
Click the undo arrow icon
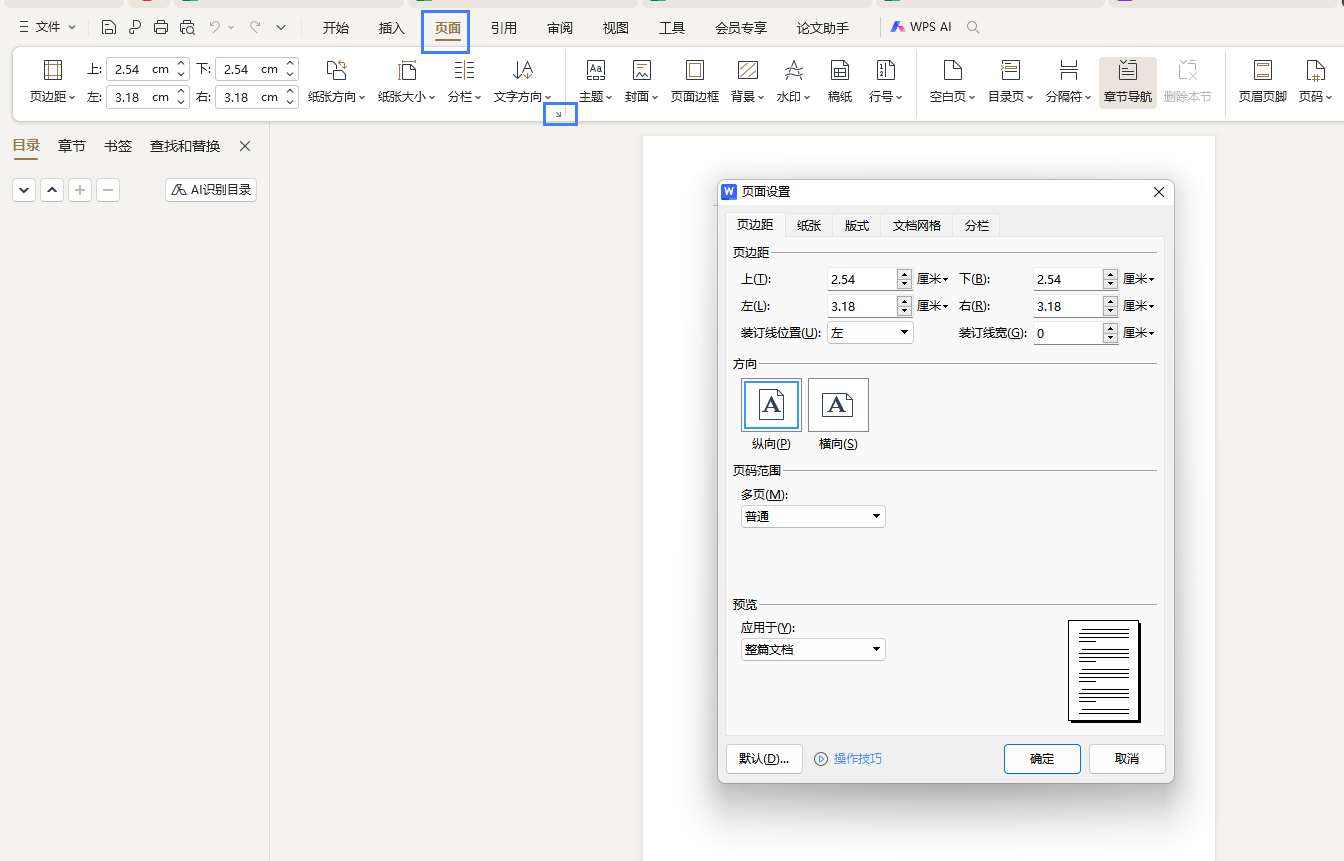point(214,27)
